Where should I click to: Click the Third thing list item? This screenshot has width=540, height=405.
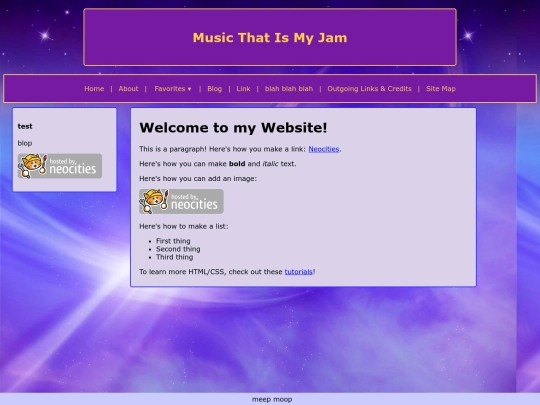click(175, 257)
